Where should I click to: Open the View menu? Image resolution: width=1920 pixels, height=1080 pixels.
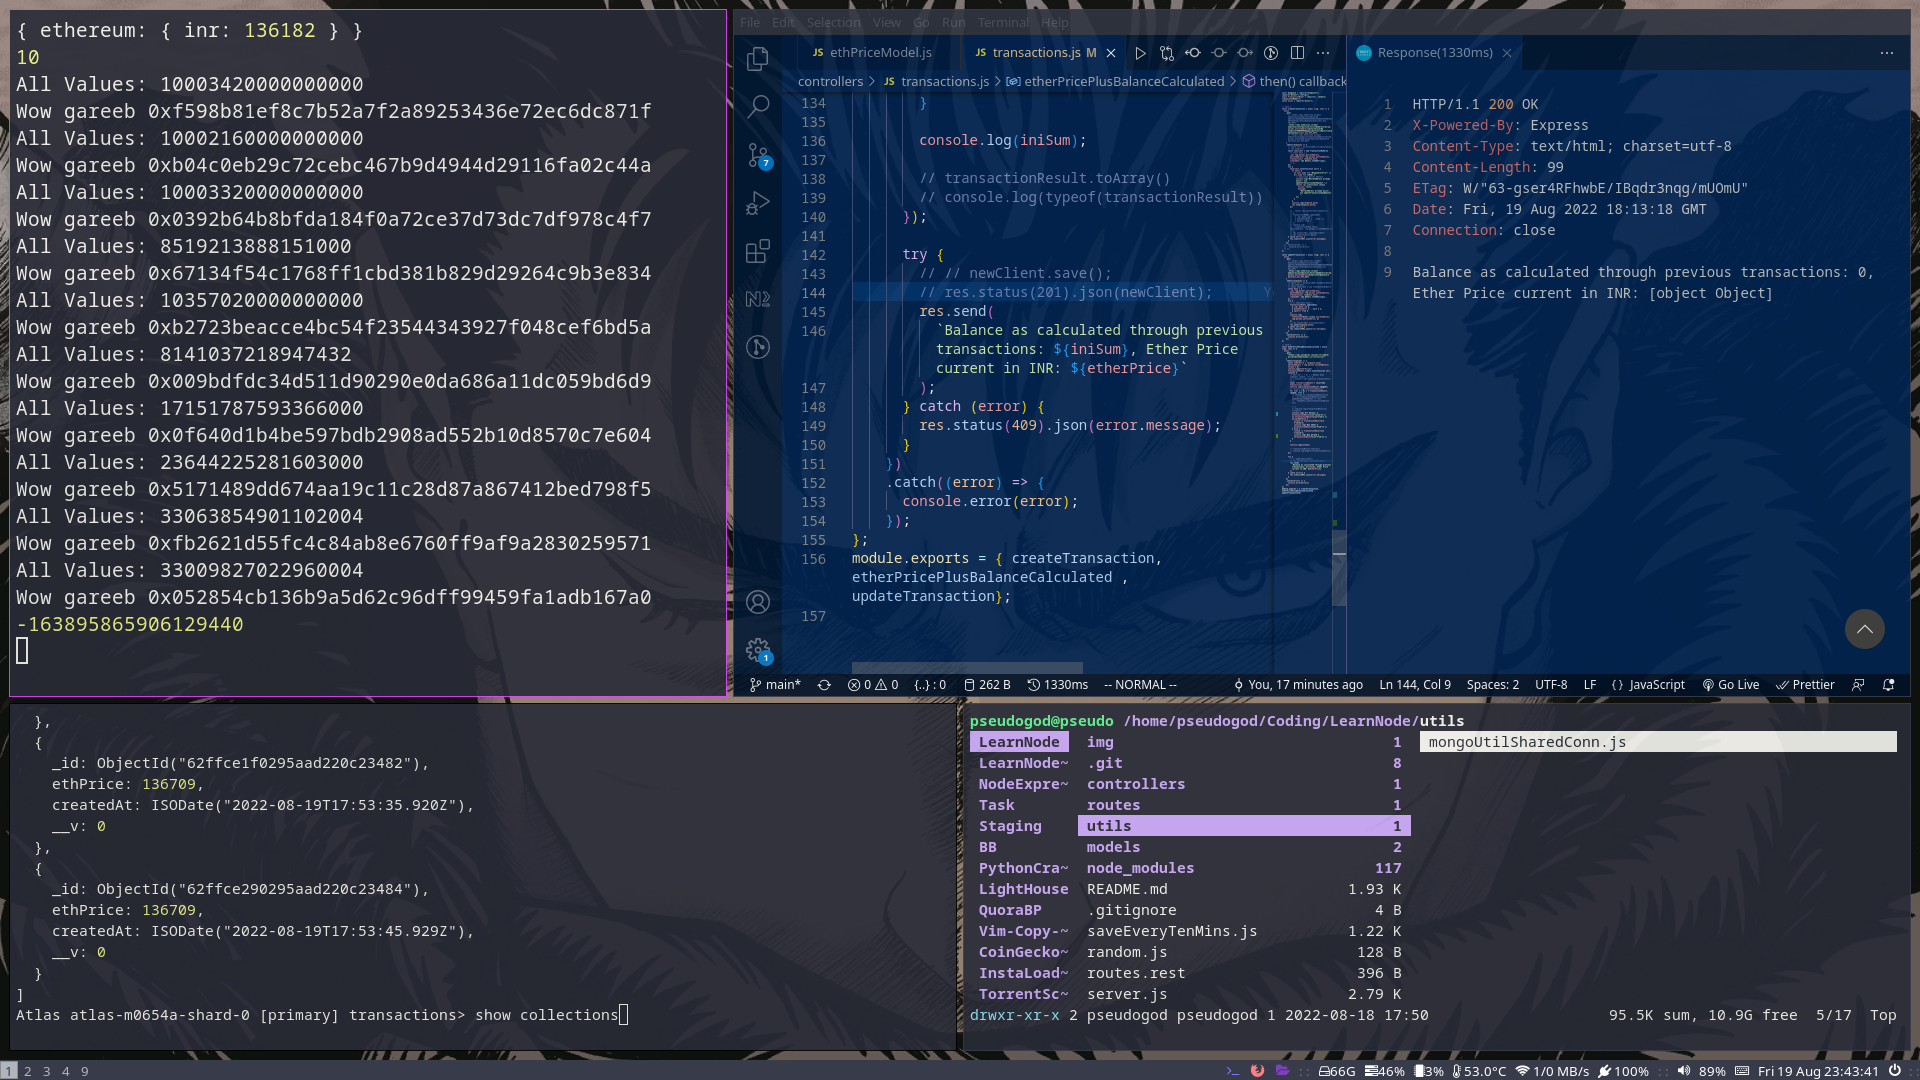887,22
